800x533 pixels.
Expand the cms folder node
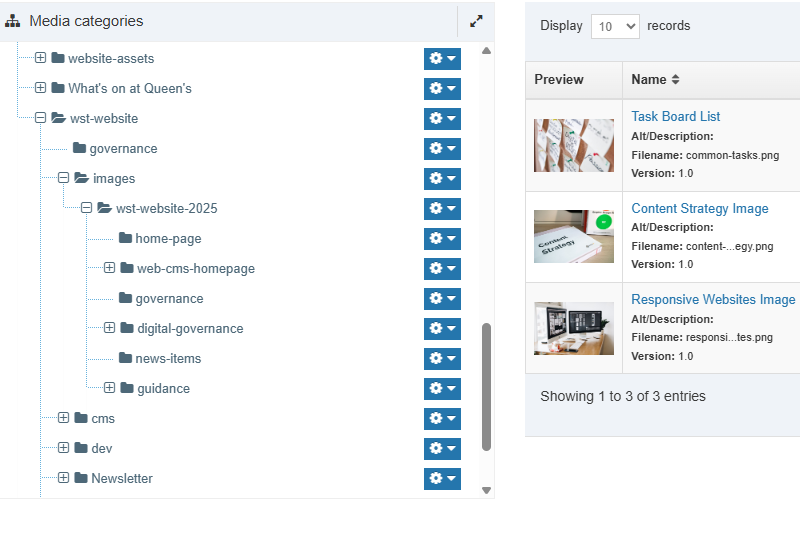[64, 418]
